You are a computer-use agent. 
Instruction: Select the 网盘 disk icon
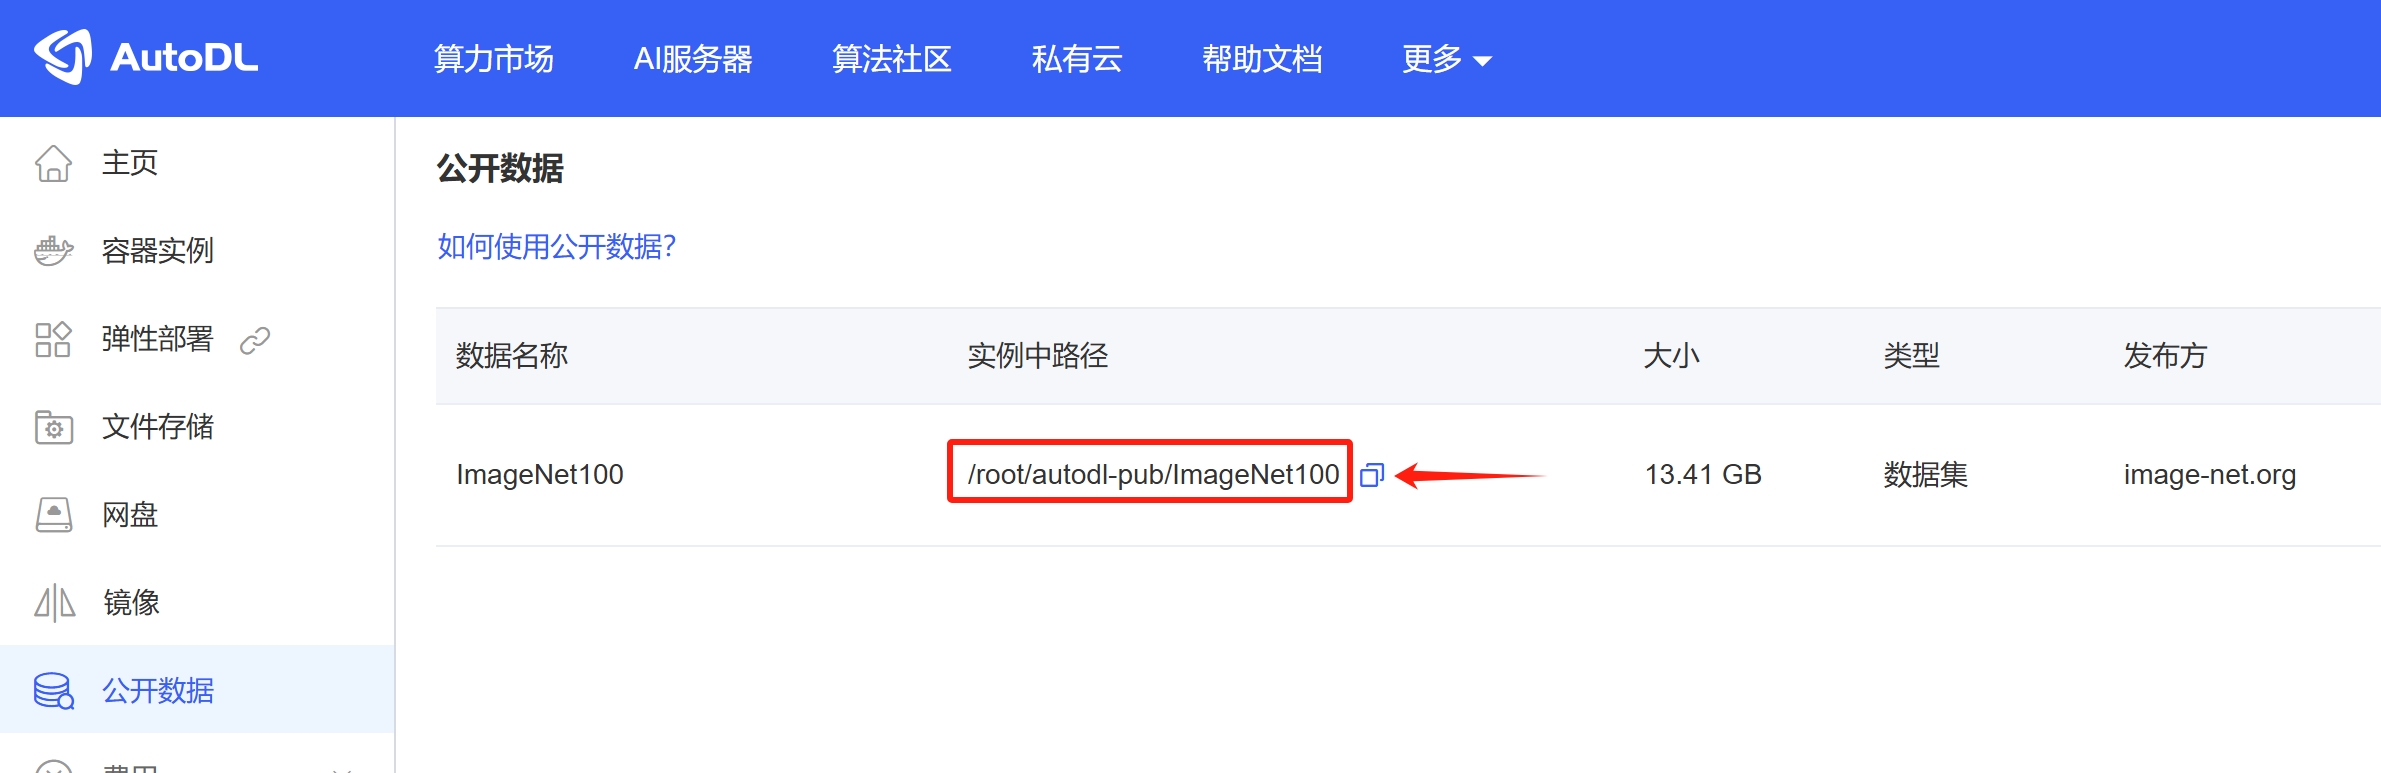click(x=54, y=515)
